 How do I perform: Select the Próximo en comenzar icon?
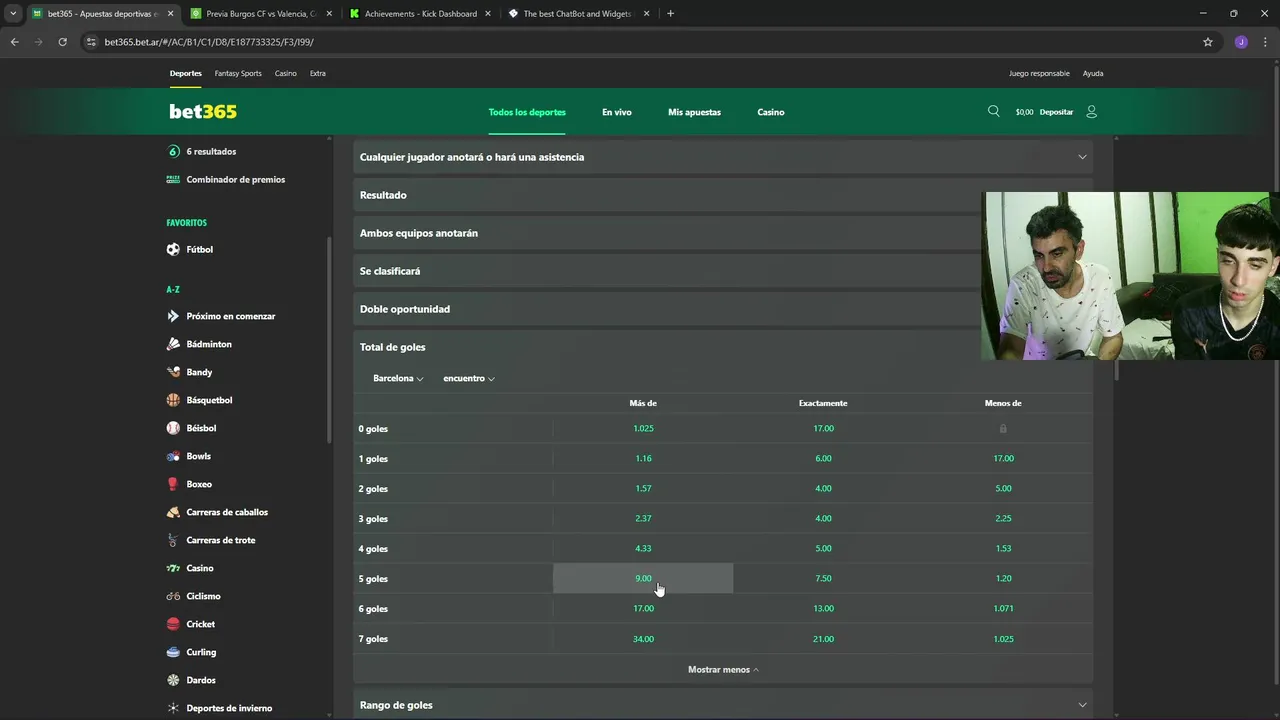(173, 316)
